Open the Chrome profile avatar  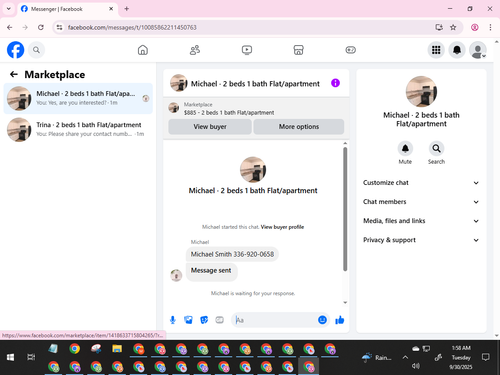pyautogui.click(x=475, y=27)
